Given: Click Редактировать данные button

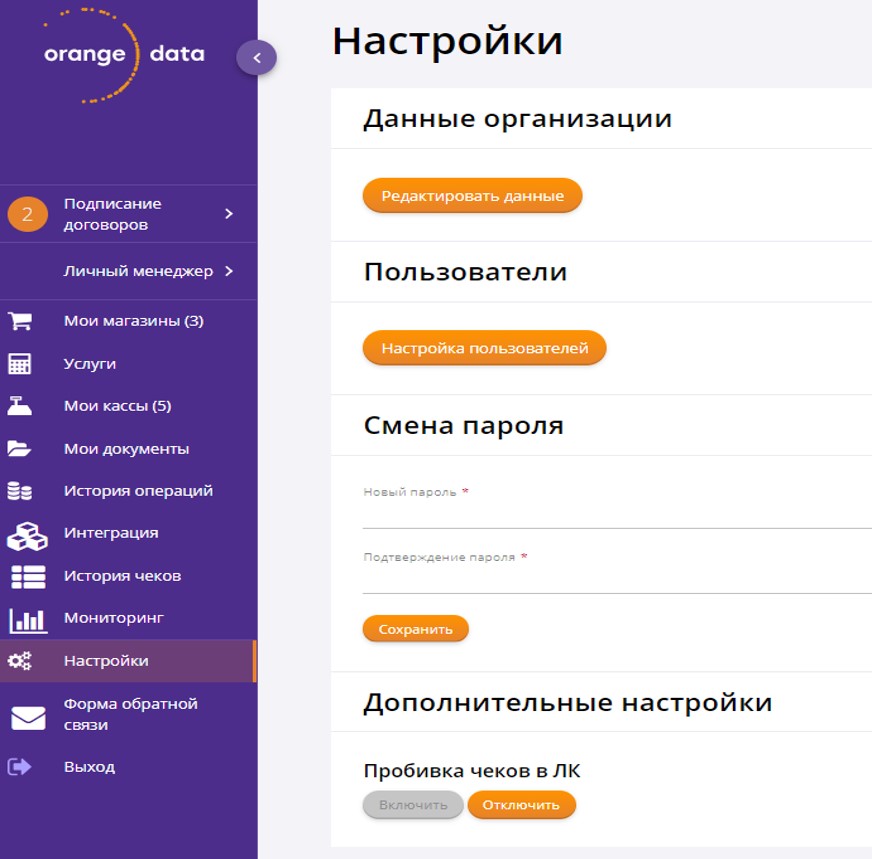Looking at the screenshot, I should tap(472, 196).
